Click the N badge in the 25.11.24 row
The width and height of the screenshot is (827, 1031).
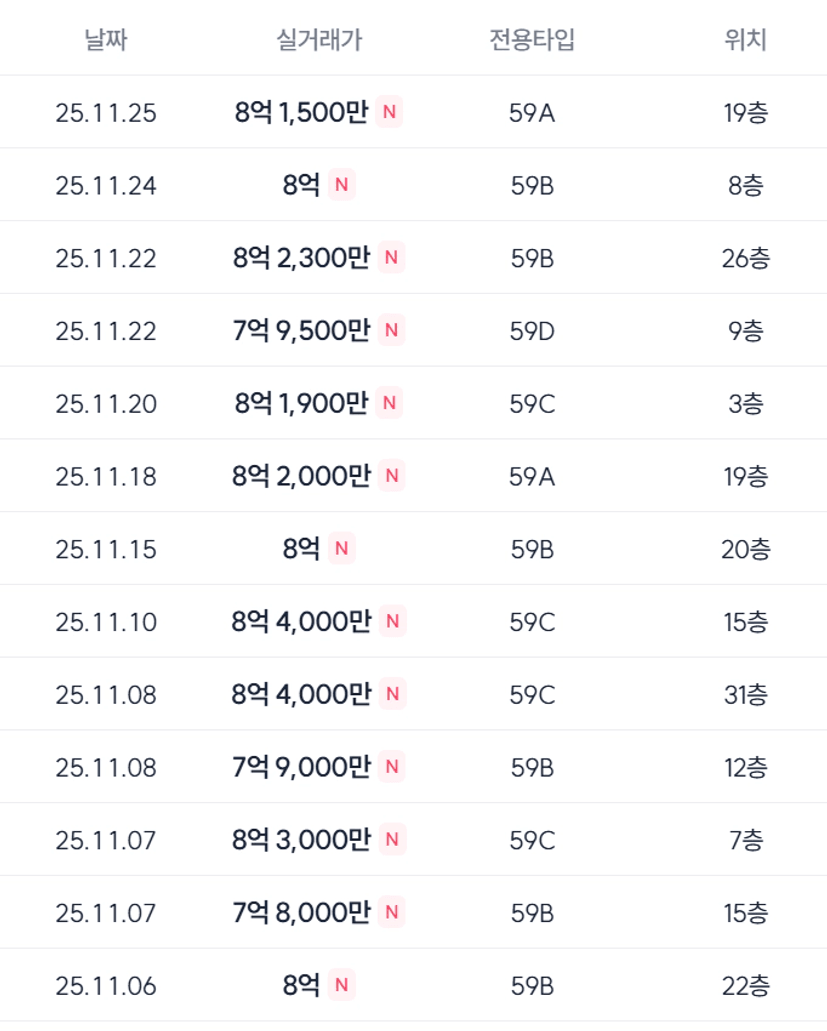click(x=341, y=185)
